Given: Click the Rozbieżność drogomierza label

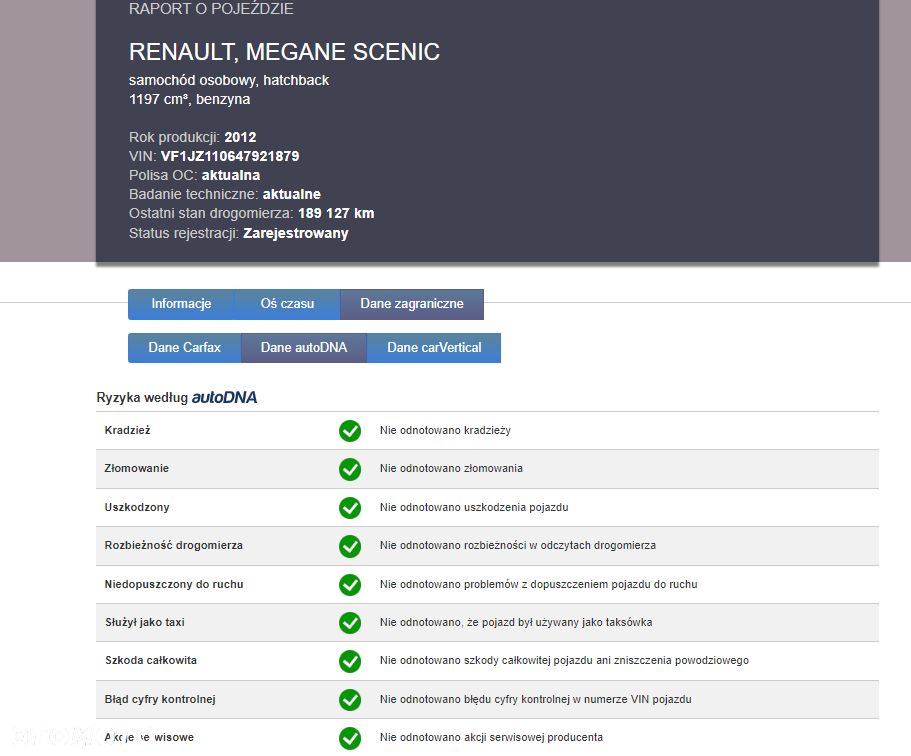Looking at the screenshot, I should pyautogui.click(x=174, y=545).
